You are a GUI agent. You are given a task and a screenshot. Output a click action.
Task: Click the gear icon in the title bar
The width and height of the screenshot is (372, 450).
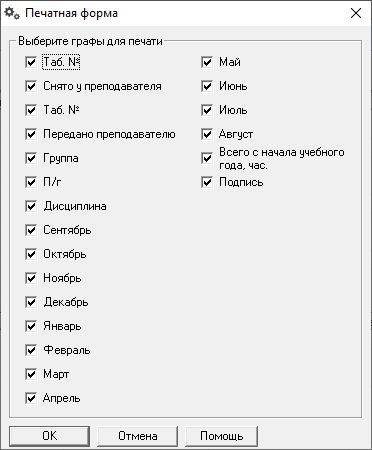pos(12,13)
